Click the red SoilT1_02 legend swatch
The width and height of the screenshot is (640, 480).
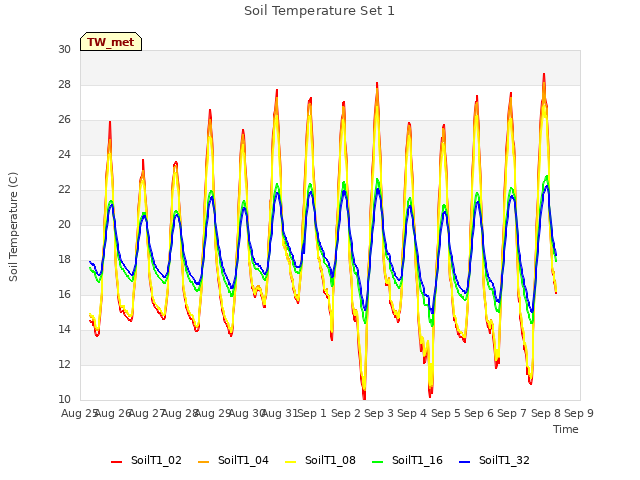pos(116,462)
